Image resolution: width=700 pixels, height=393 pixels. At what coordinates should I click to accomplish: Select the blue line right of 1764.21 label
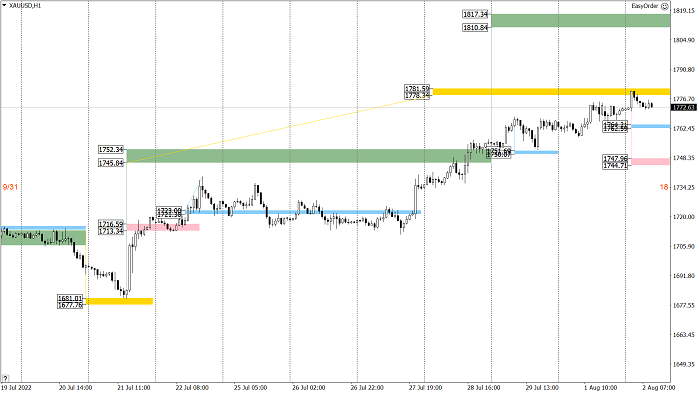650,126
